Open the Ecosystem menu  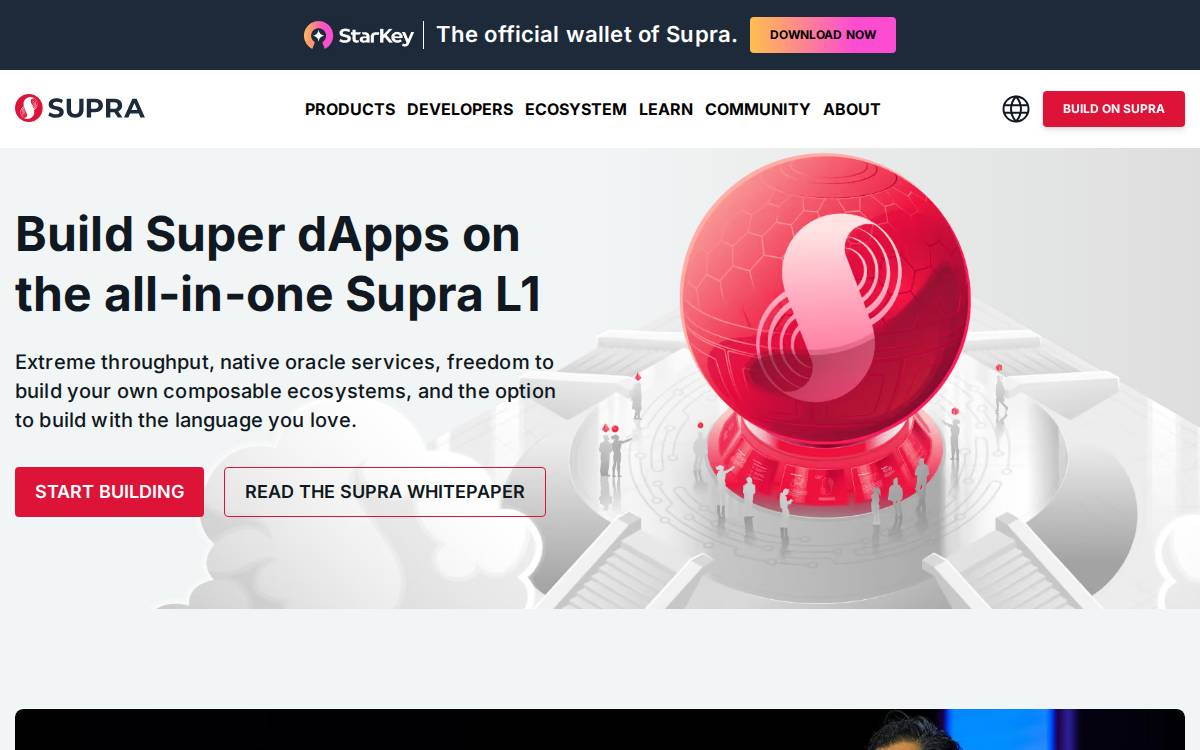coord(576,109)
